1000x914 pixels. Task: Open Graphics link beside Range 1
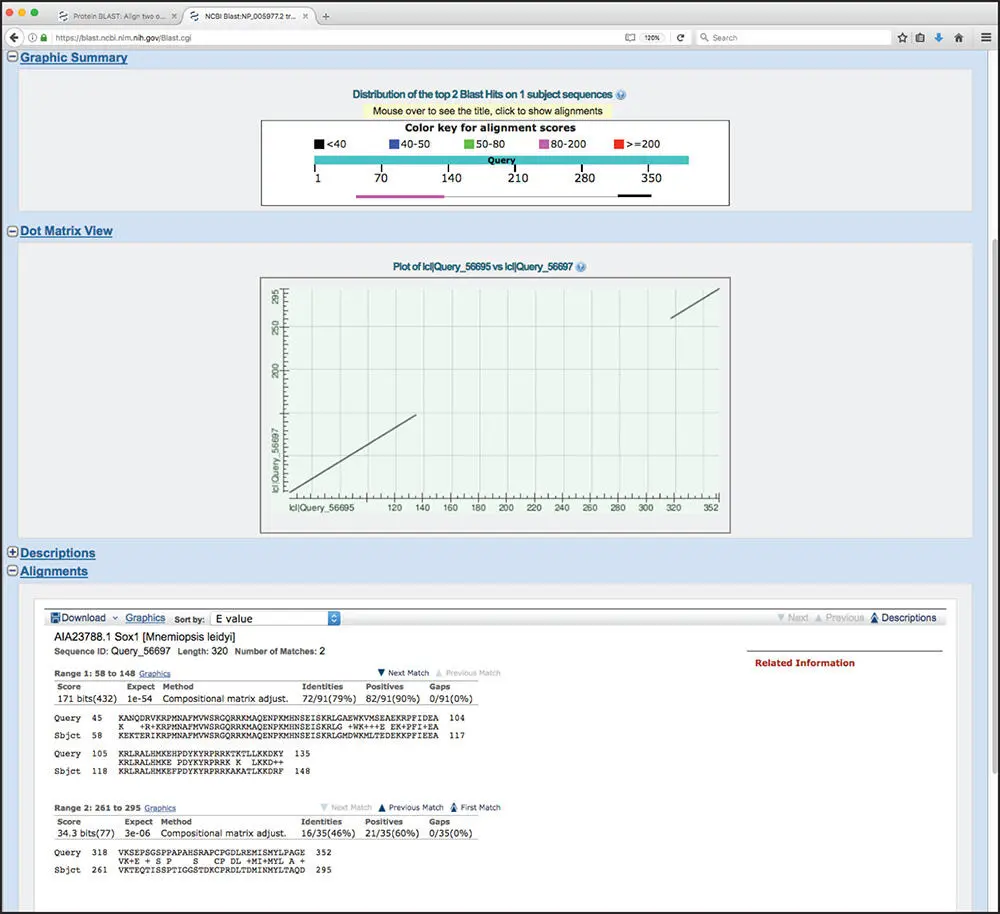point(154,674)
